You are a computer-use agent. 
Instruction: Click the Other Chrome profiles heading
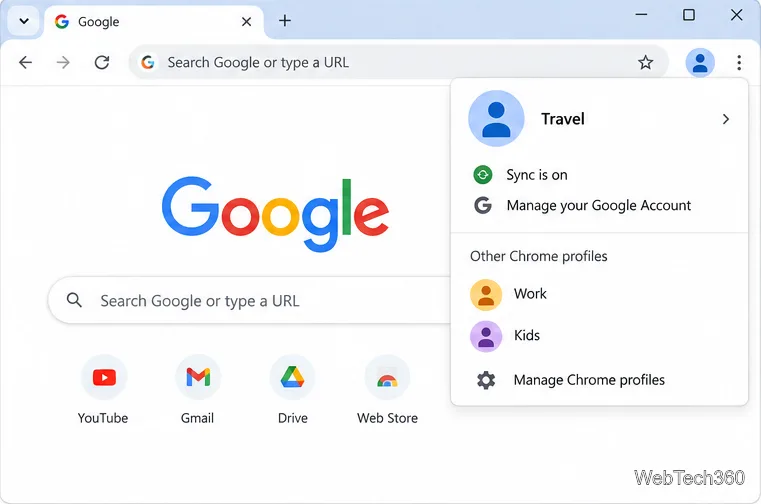[539, 256]
